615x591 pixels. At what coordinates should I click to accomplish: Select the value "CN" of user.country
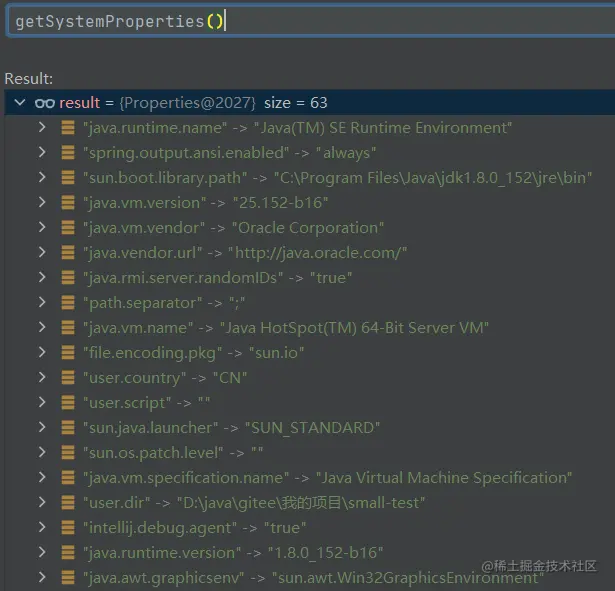point(230,378)
